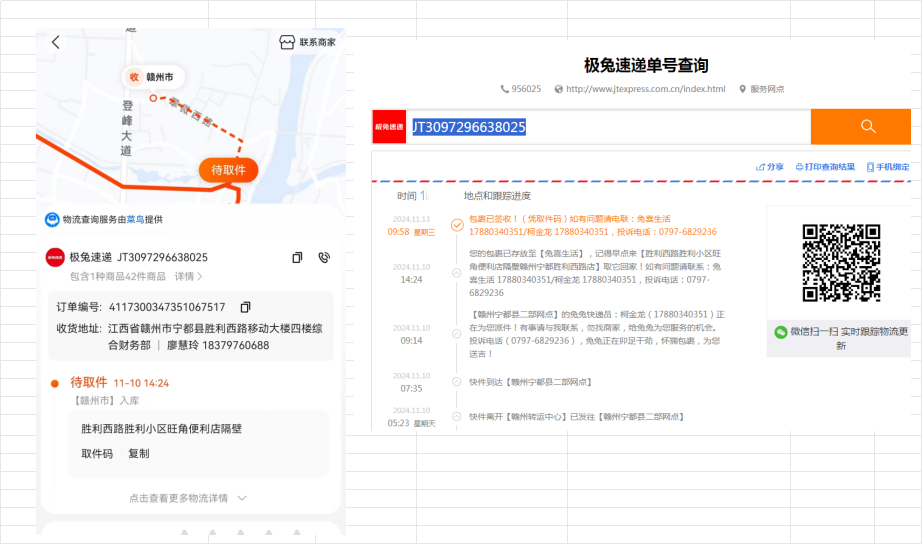Click 打印查询结果 print results link

click(825, 167)
